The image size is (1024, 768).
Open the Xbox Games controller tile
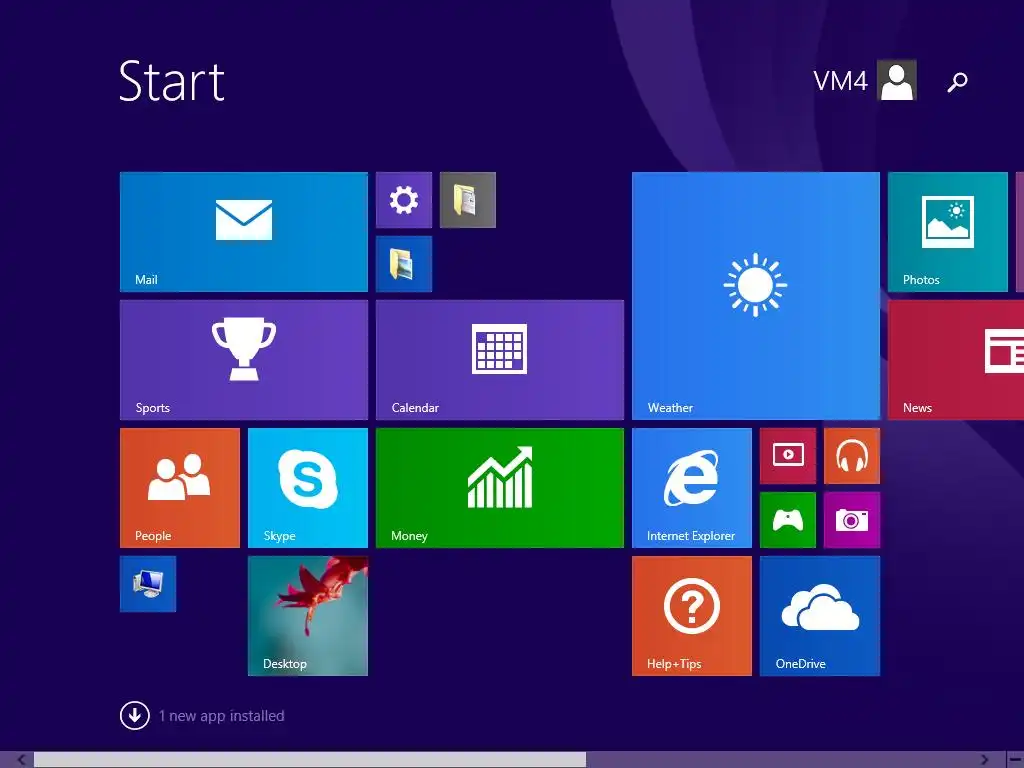point(788,520)
